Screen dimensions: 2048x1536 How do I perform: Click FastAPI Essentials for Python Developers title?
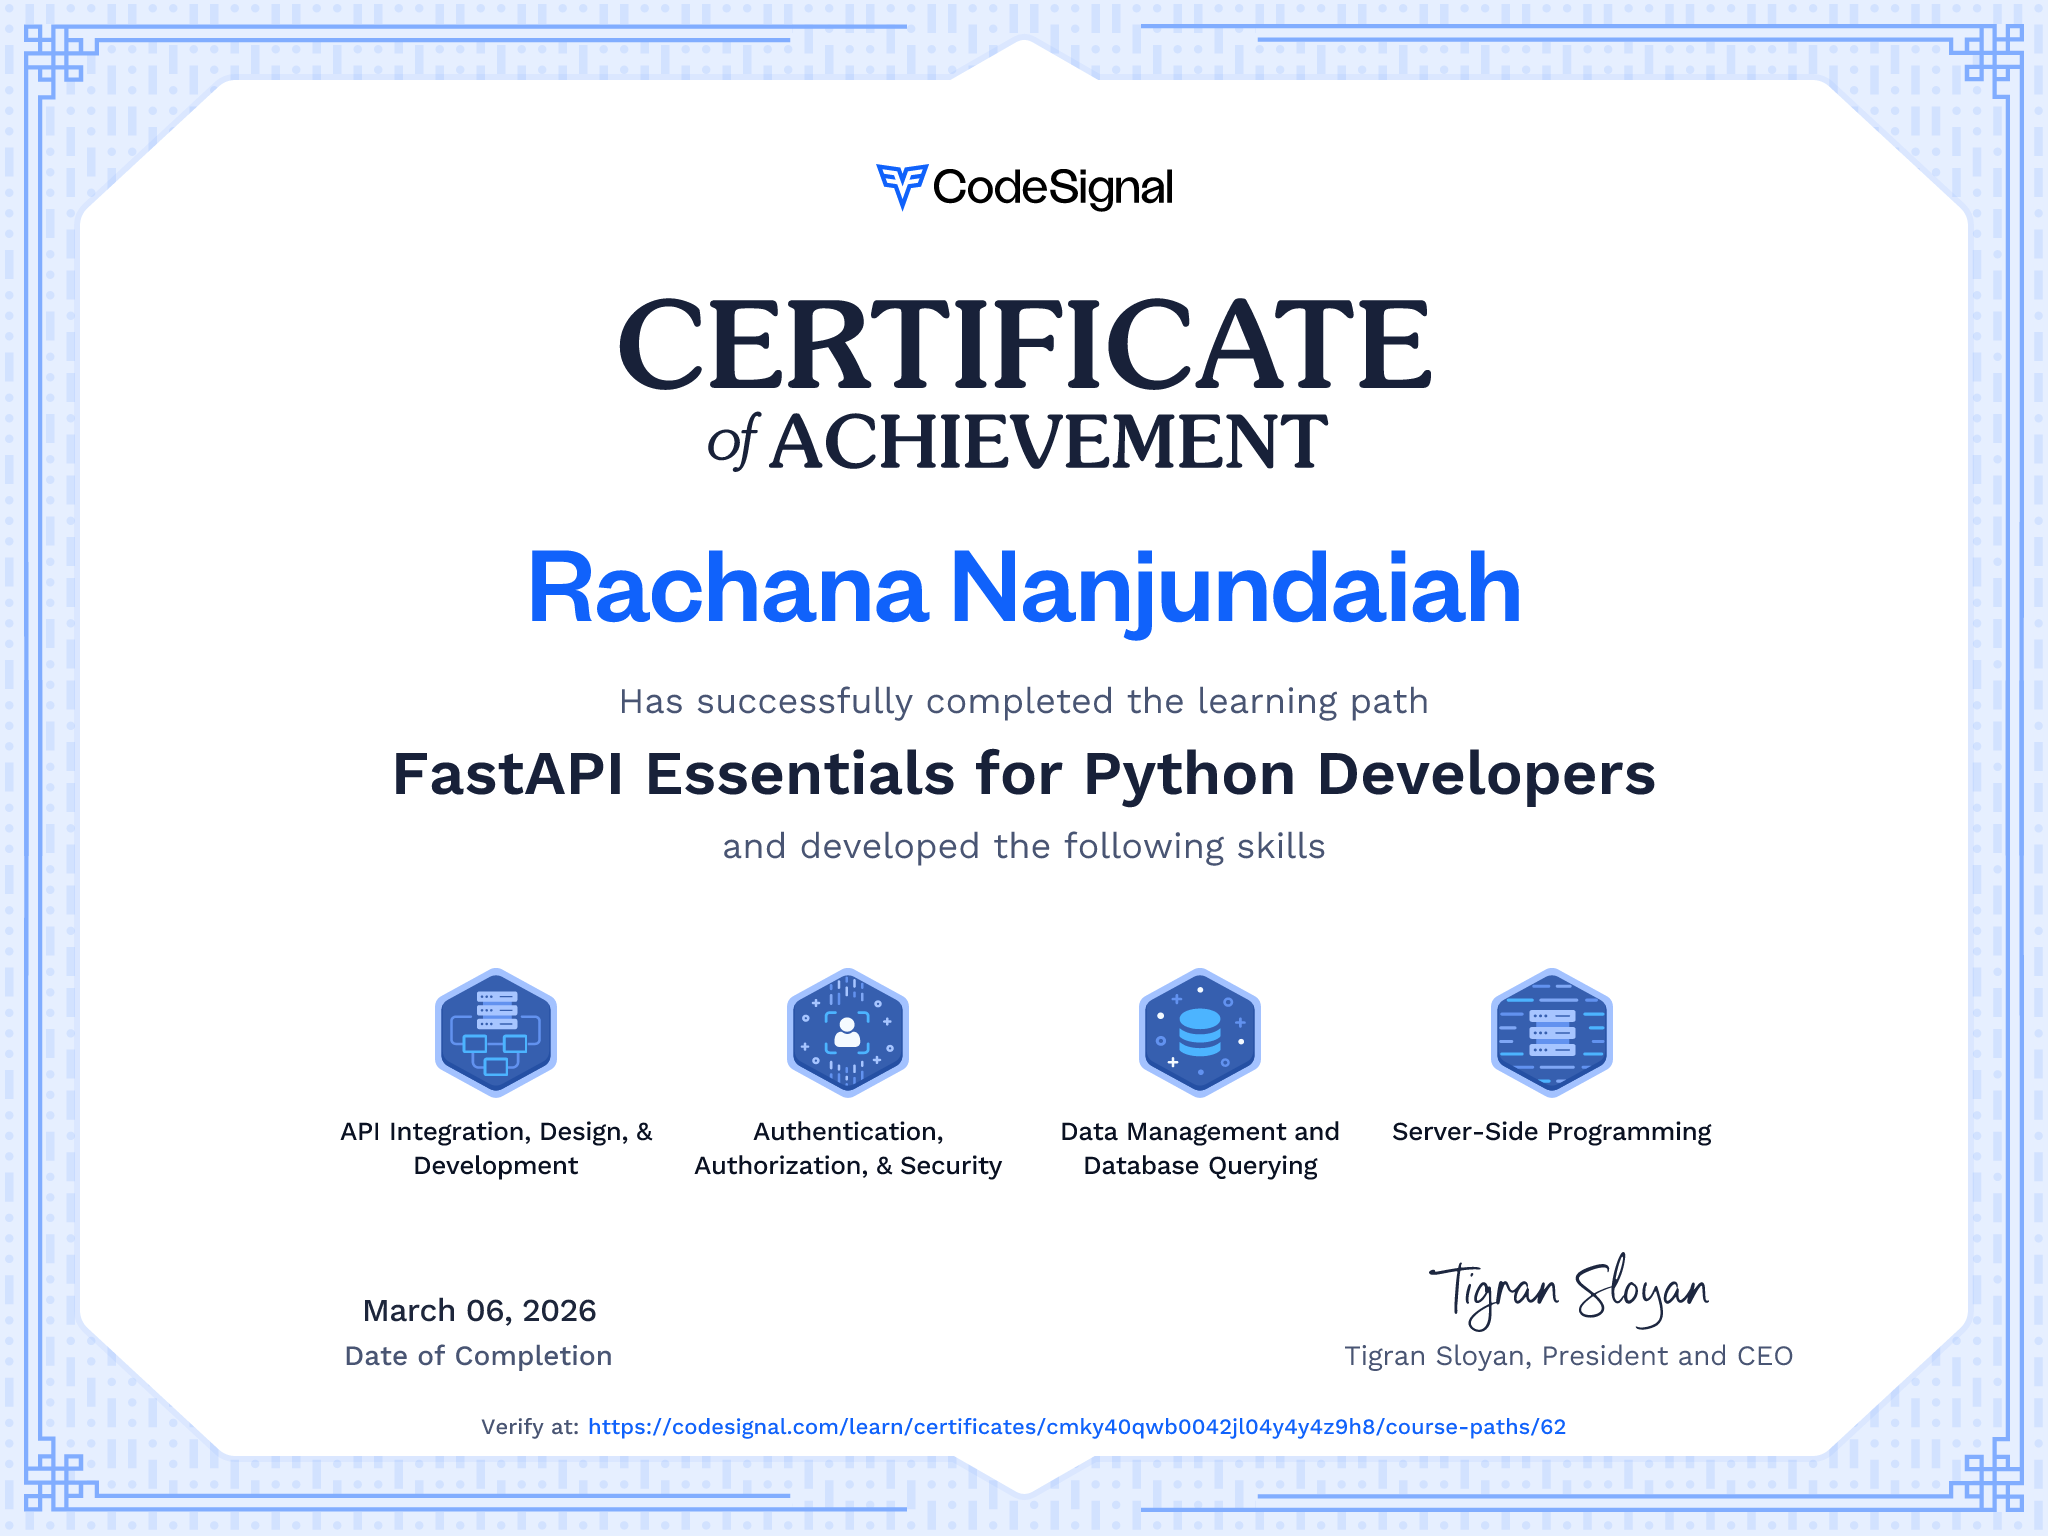pyautogui.click(x=1024, y=775)
